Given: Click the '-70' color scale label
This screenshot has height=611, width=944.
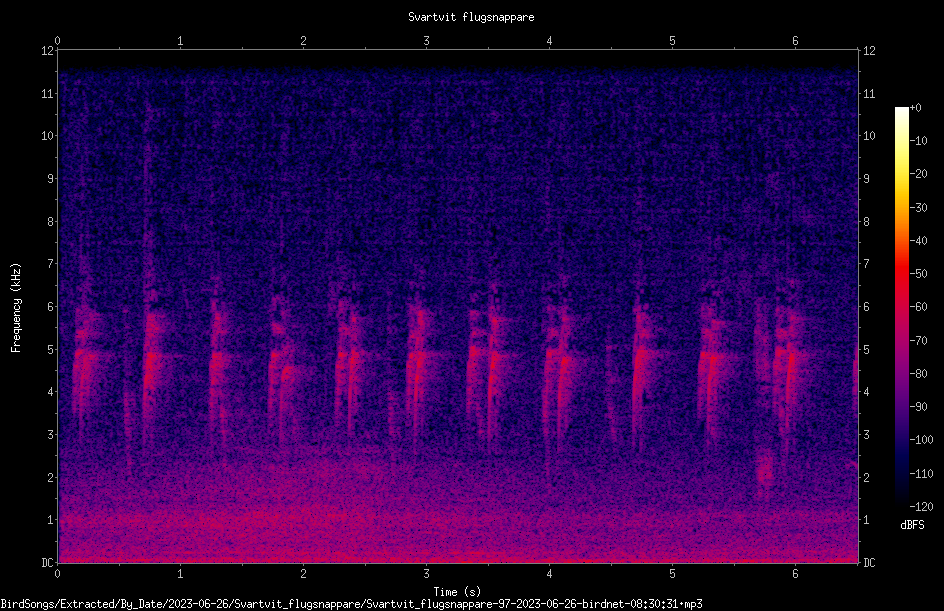Looking at the screenshot, I should 919,341.
